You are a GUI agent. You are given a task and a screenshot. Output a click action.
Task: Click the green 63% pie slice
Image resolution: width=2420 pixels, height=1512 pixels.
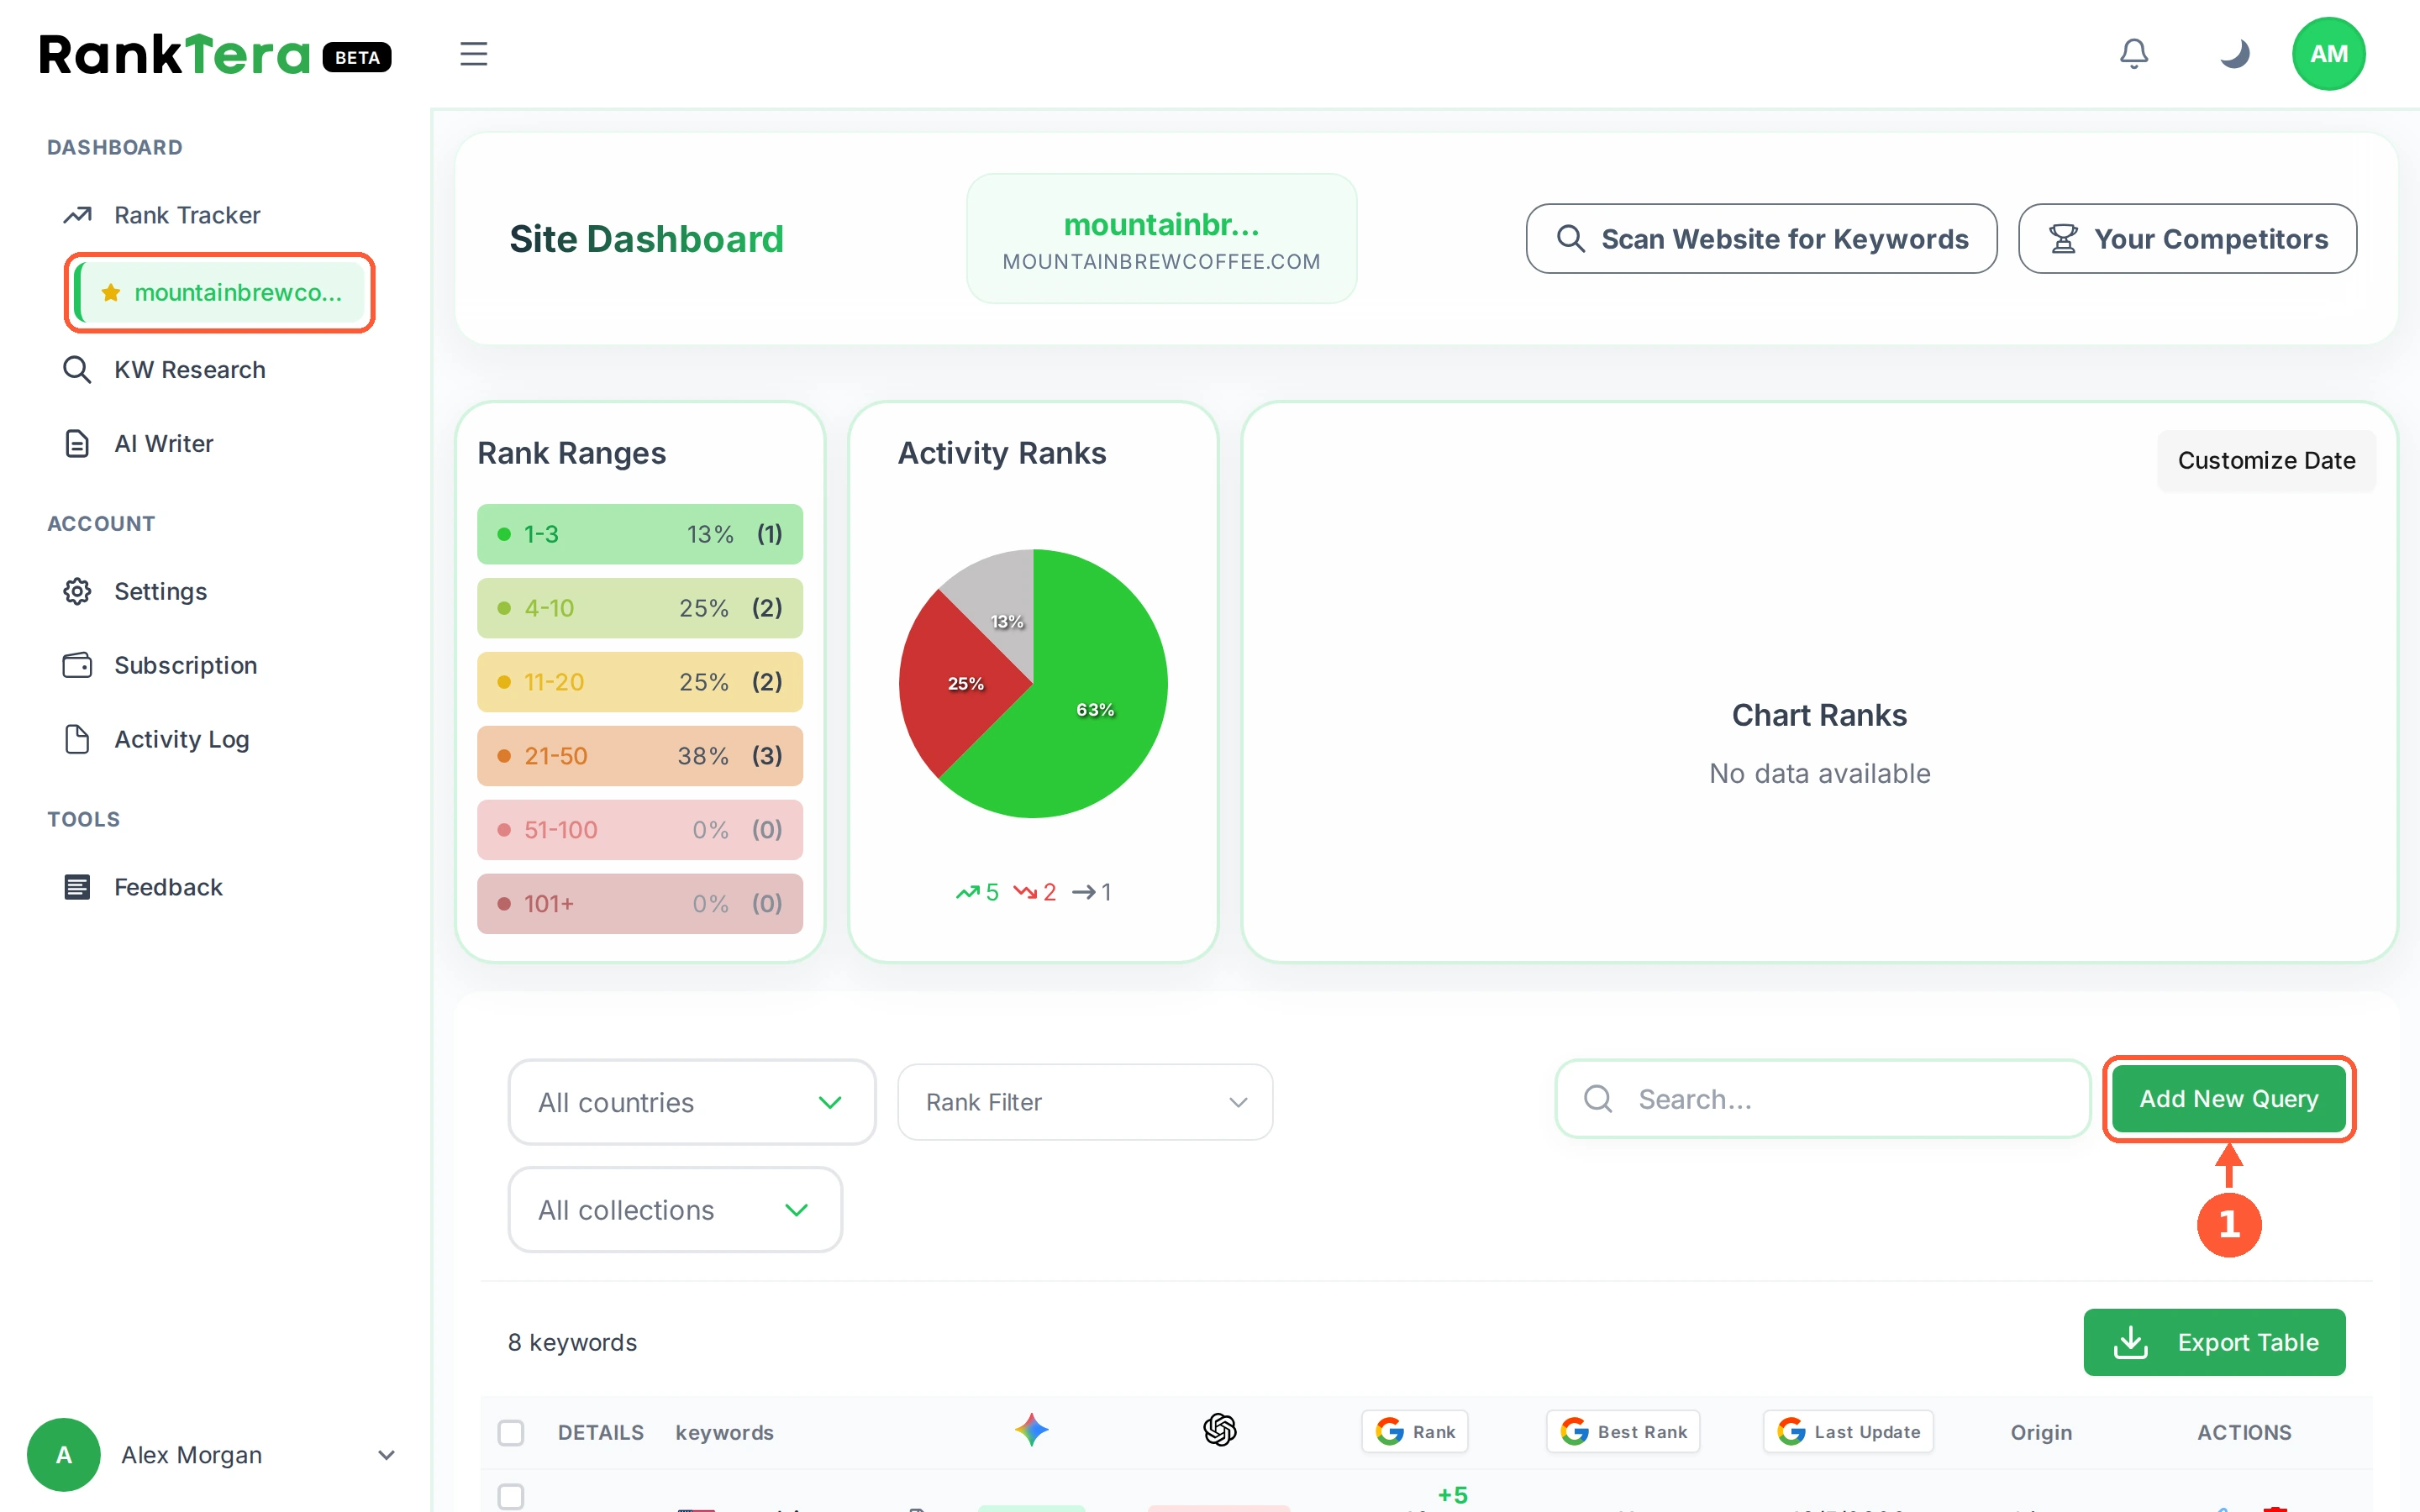tap(1095, 709)
